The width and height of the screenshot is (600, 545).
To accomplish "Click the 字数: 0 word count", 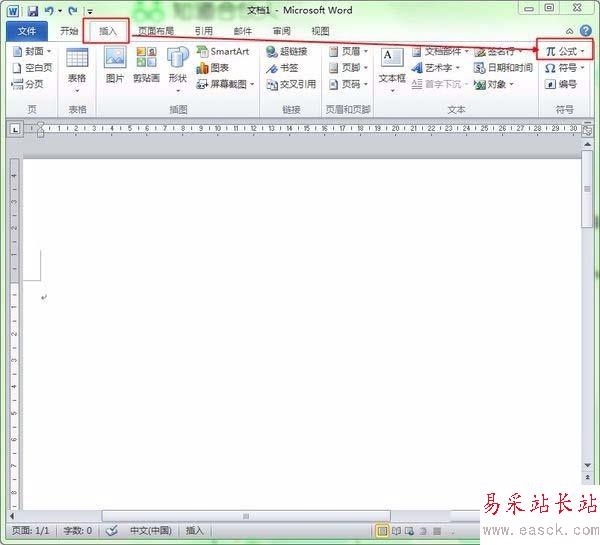I will click(77, 530).
